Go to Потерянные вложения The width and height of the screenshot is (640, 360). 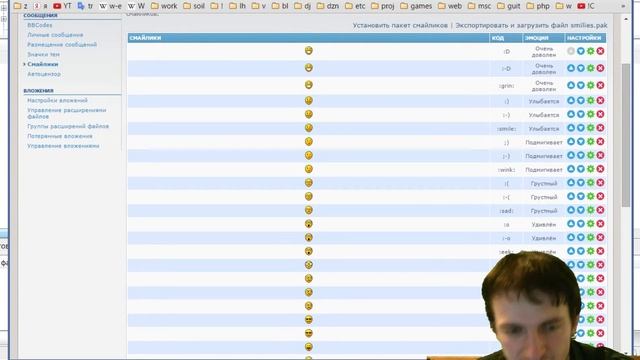[60, 136]
